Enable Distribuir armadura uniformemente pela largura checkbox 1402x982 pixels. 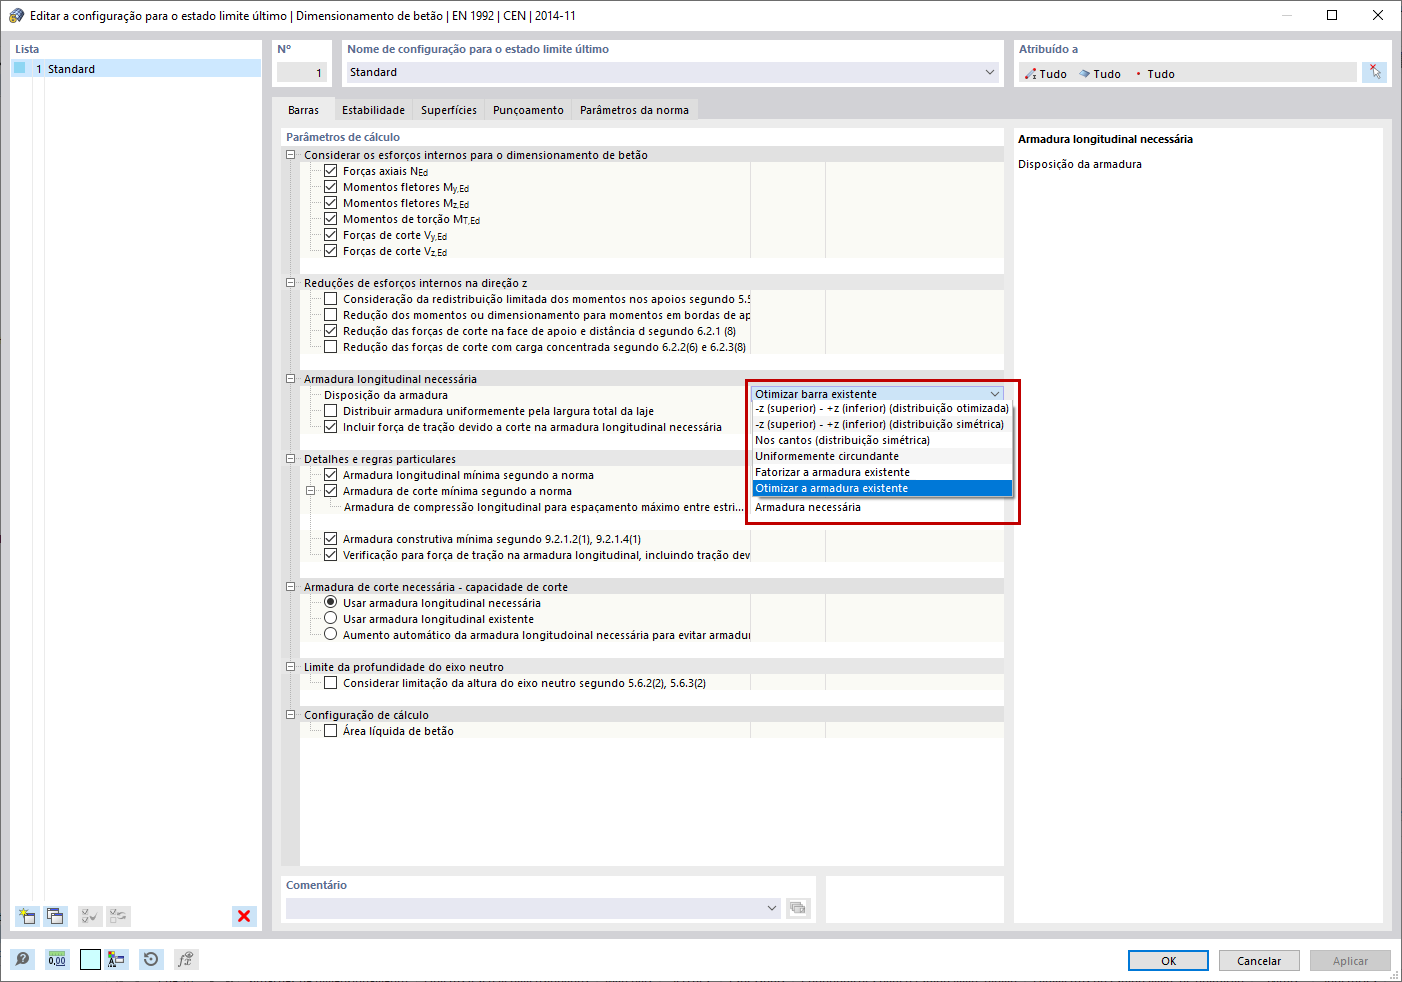(x=331, y=411)
